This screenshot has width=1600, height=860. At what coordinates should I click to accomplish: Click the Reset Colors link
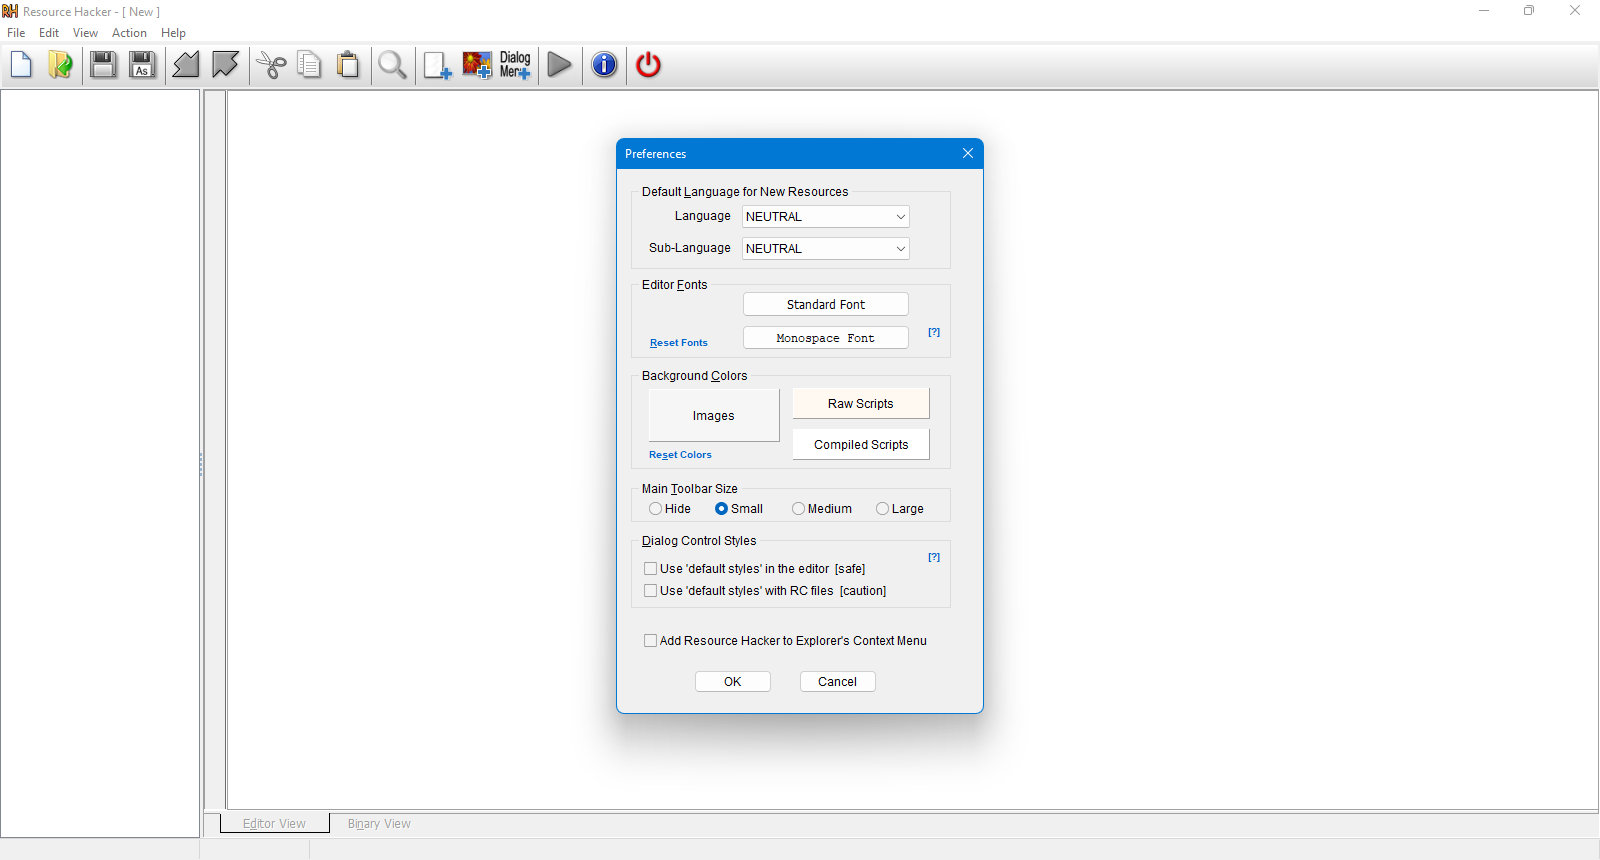click(680, 455)
